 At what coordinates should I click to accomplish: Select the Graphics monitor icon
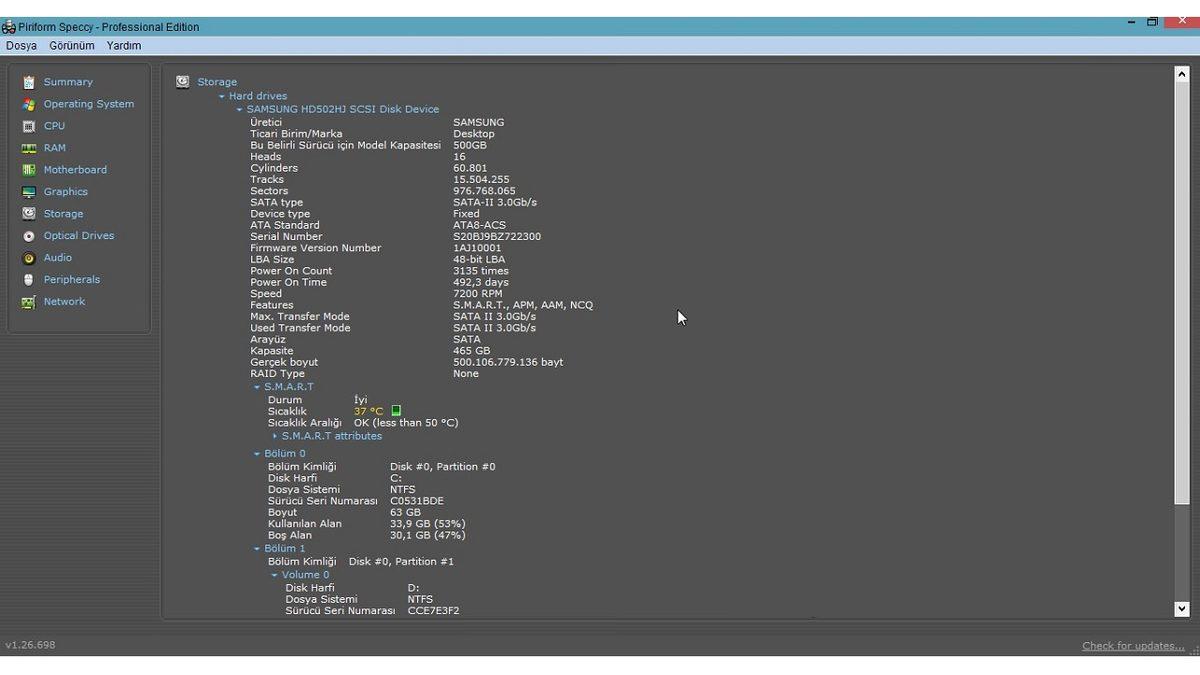pos(29,192)
